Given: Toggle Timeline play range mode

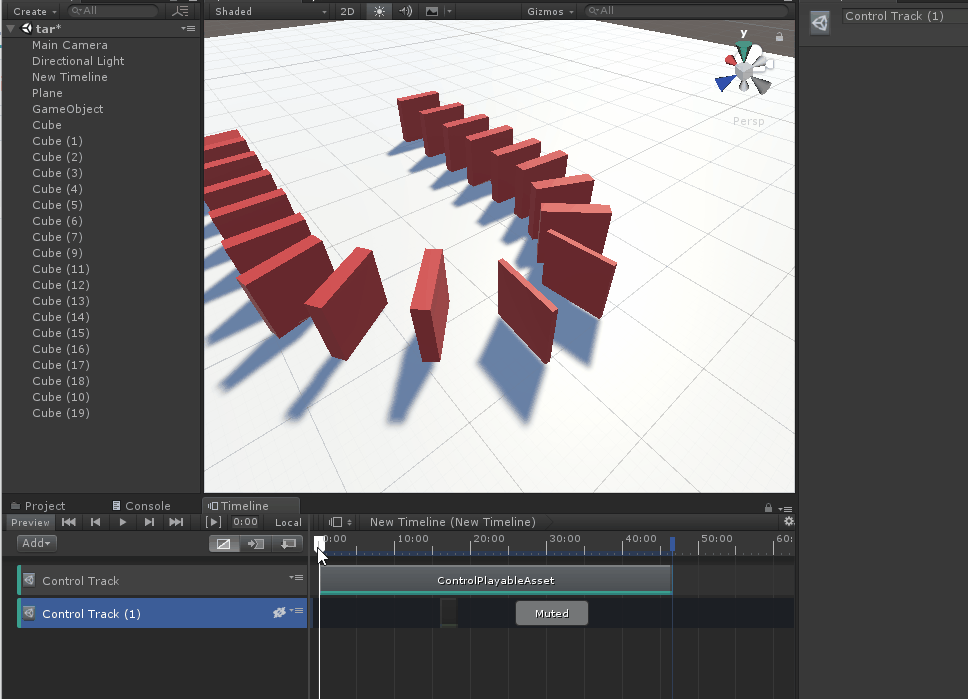Looking at the screenshot, I should pyautogui.click(x=213, y=522).
